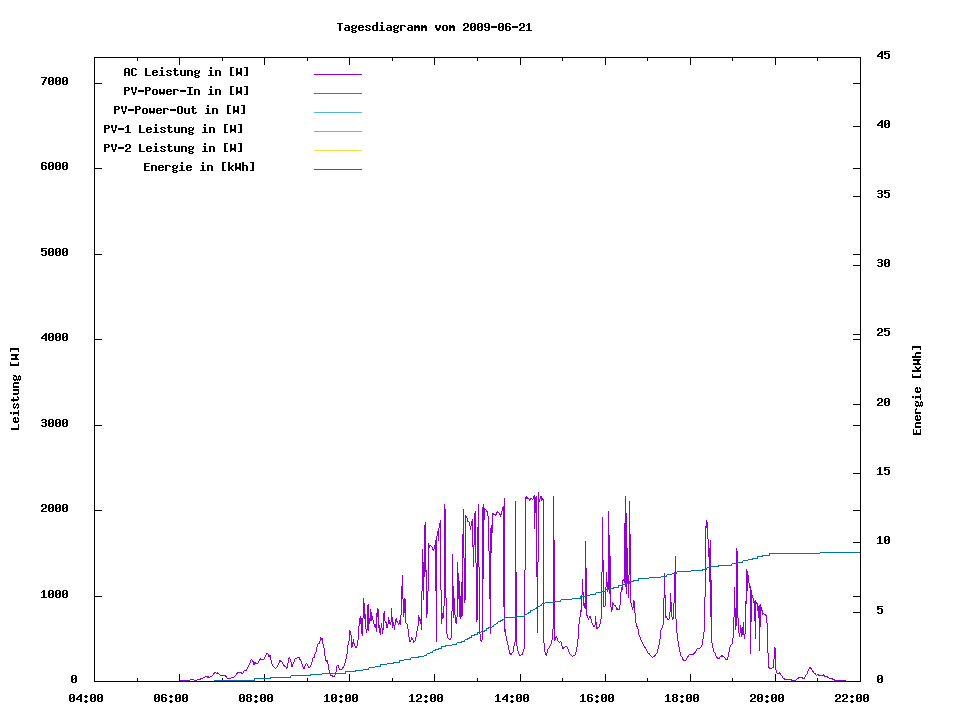Click the 7000 value on left axis
The image size is (960, 720).
pyautogui.click(x=54, y=81)
